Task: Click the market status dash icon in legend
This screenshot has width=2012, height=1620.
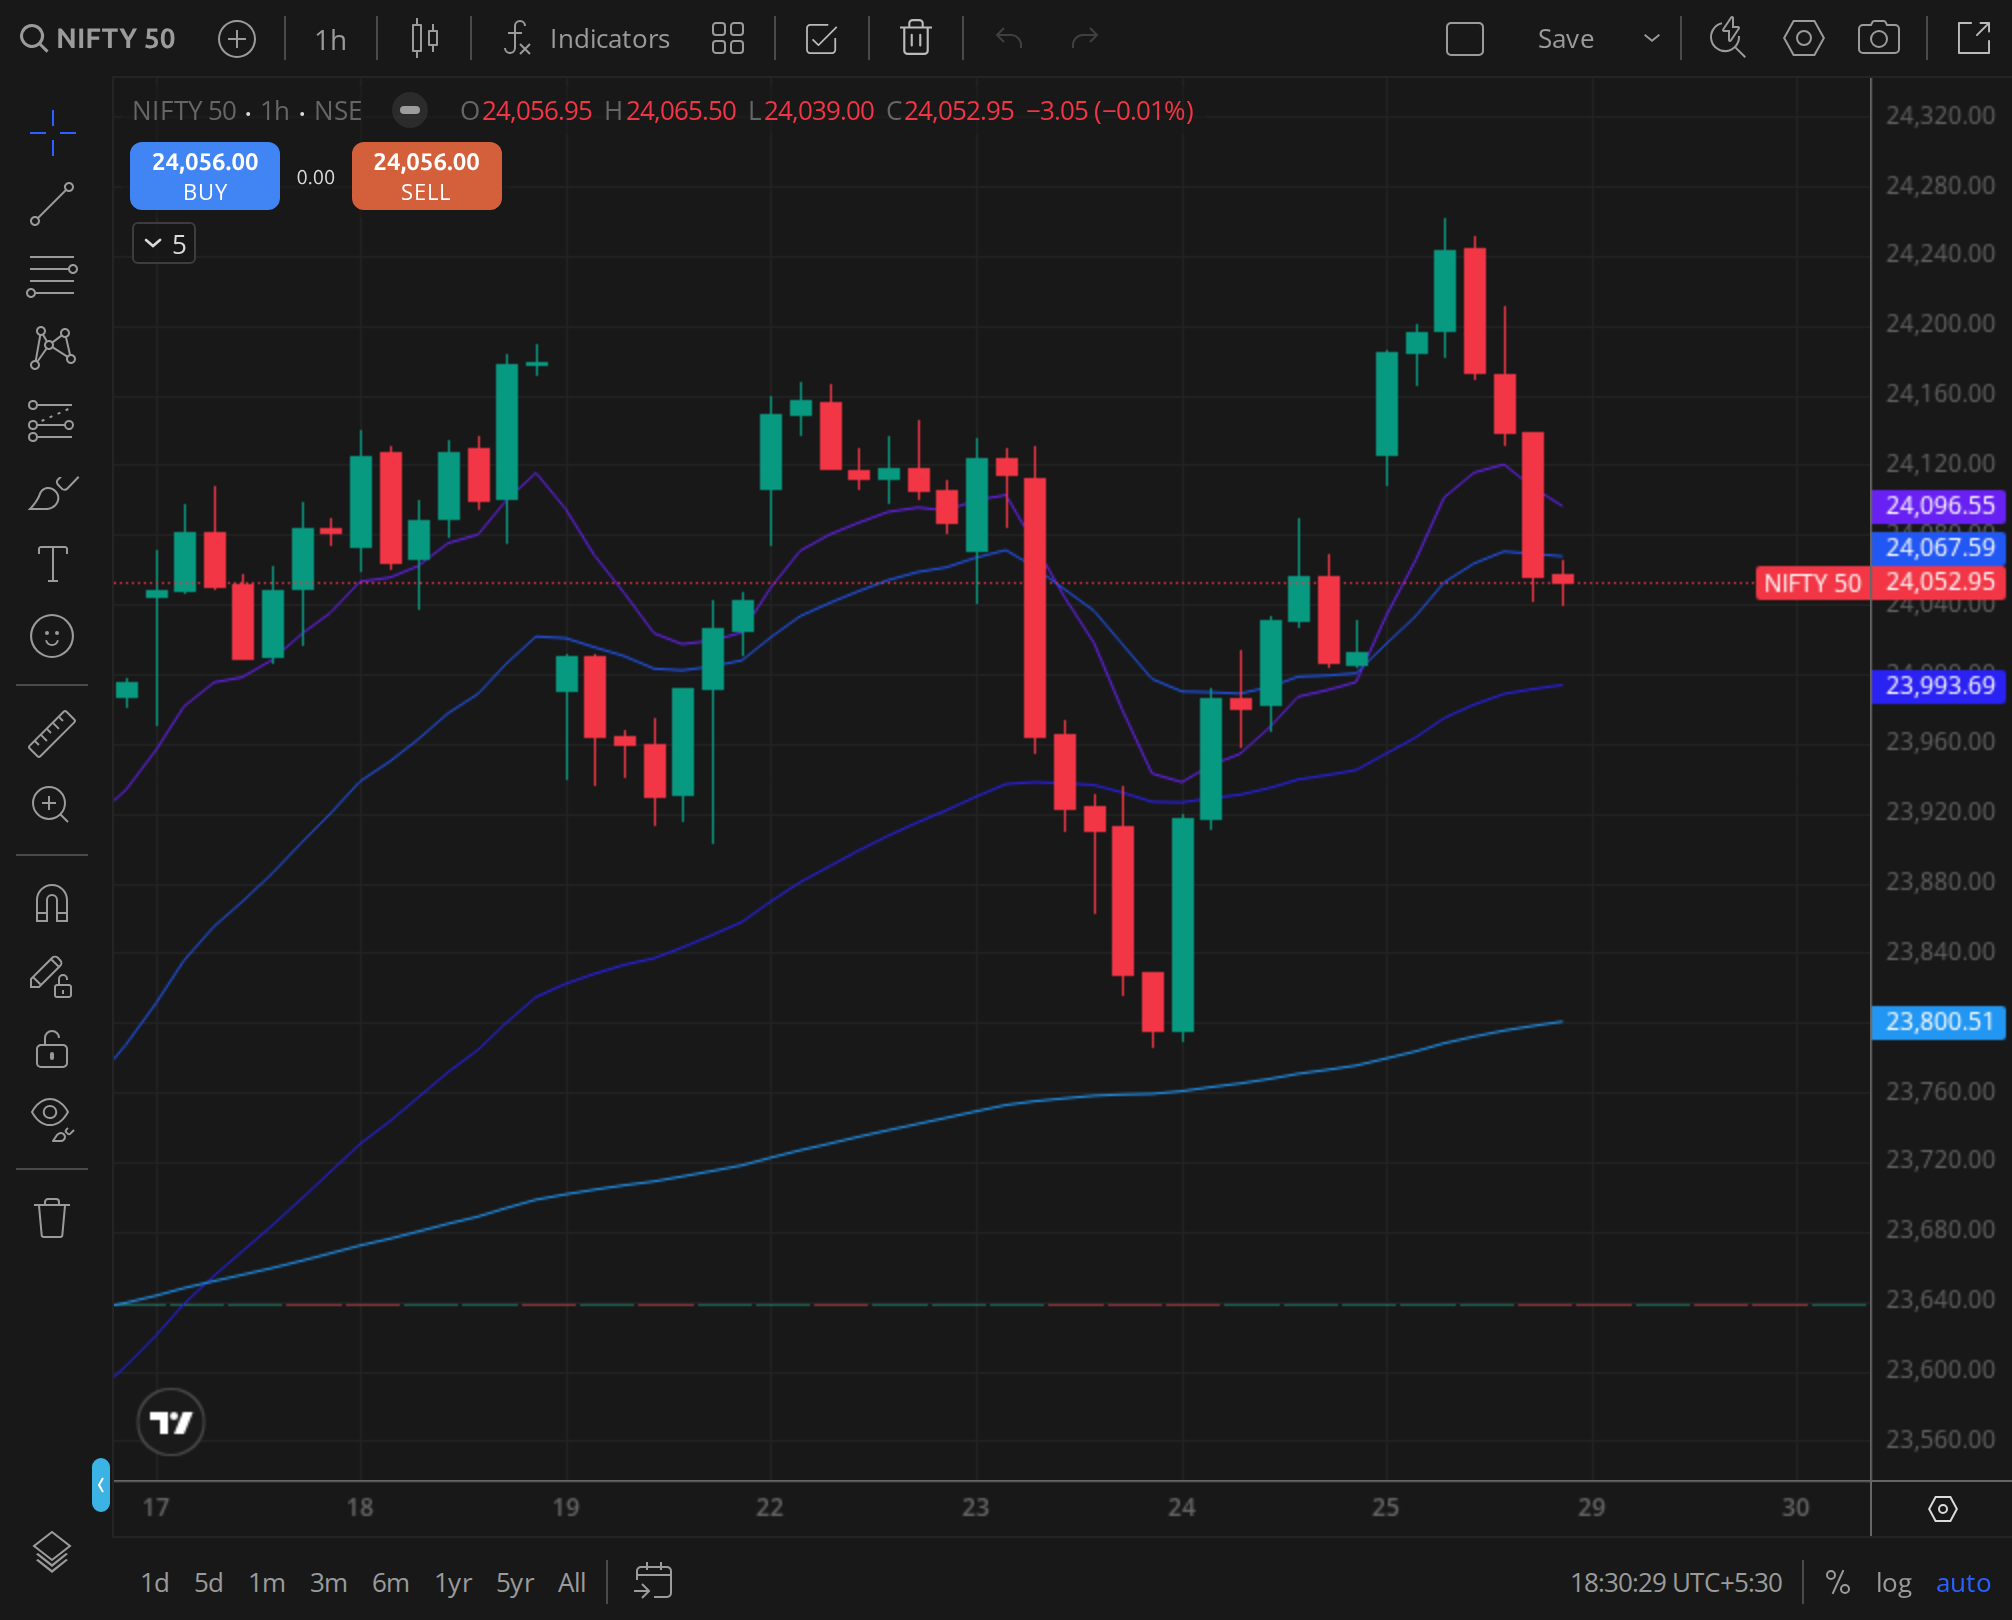Action: (x=410, y=110)
